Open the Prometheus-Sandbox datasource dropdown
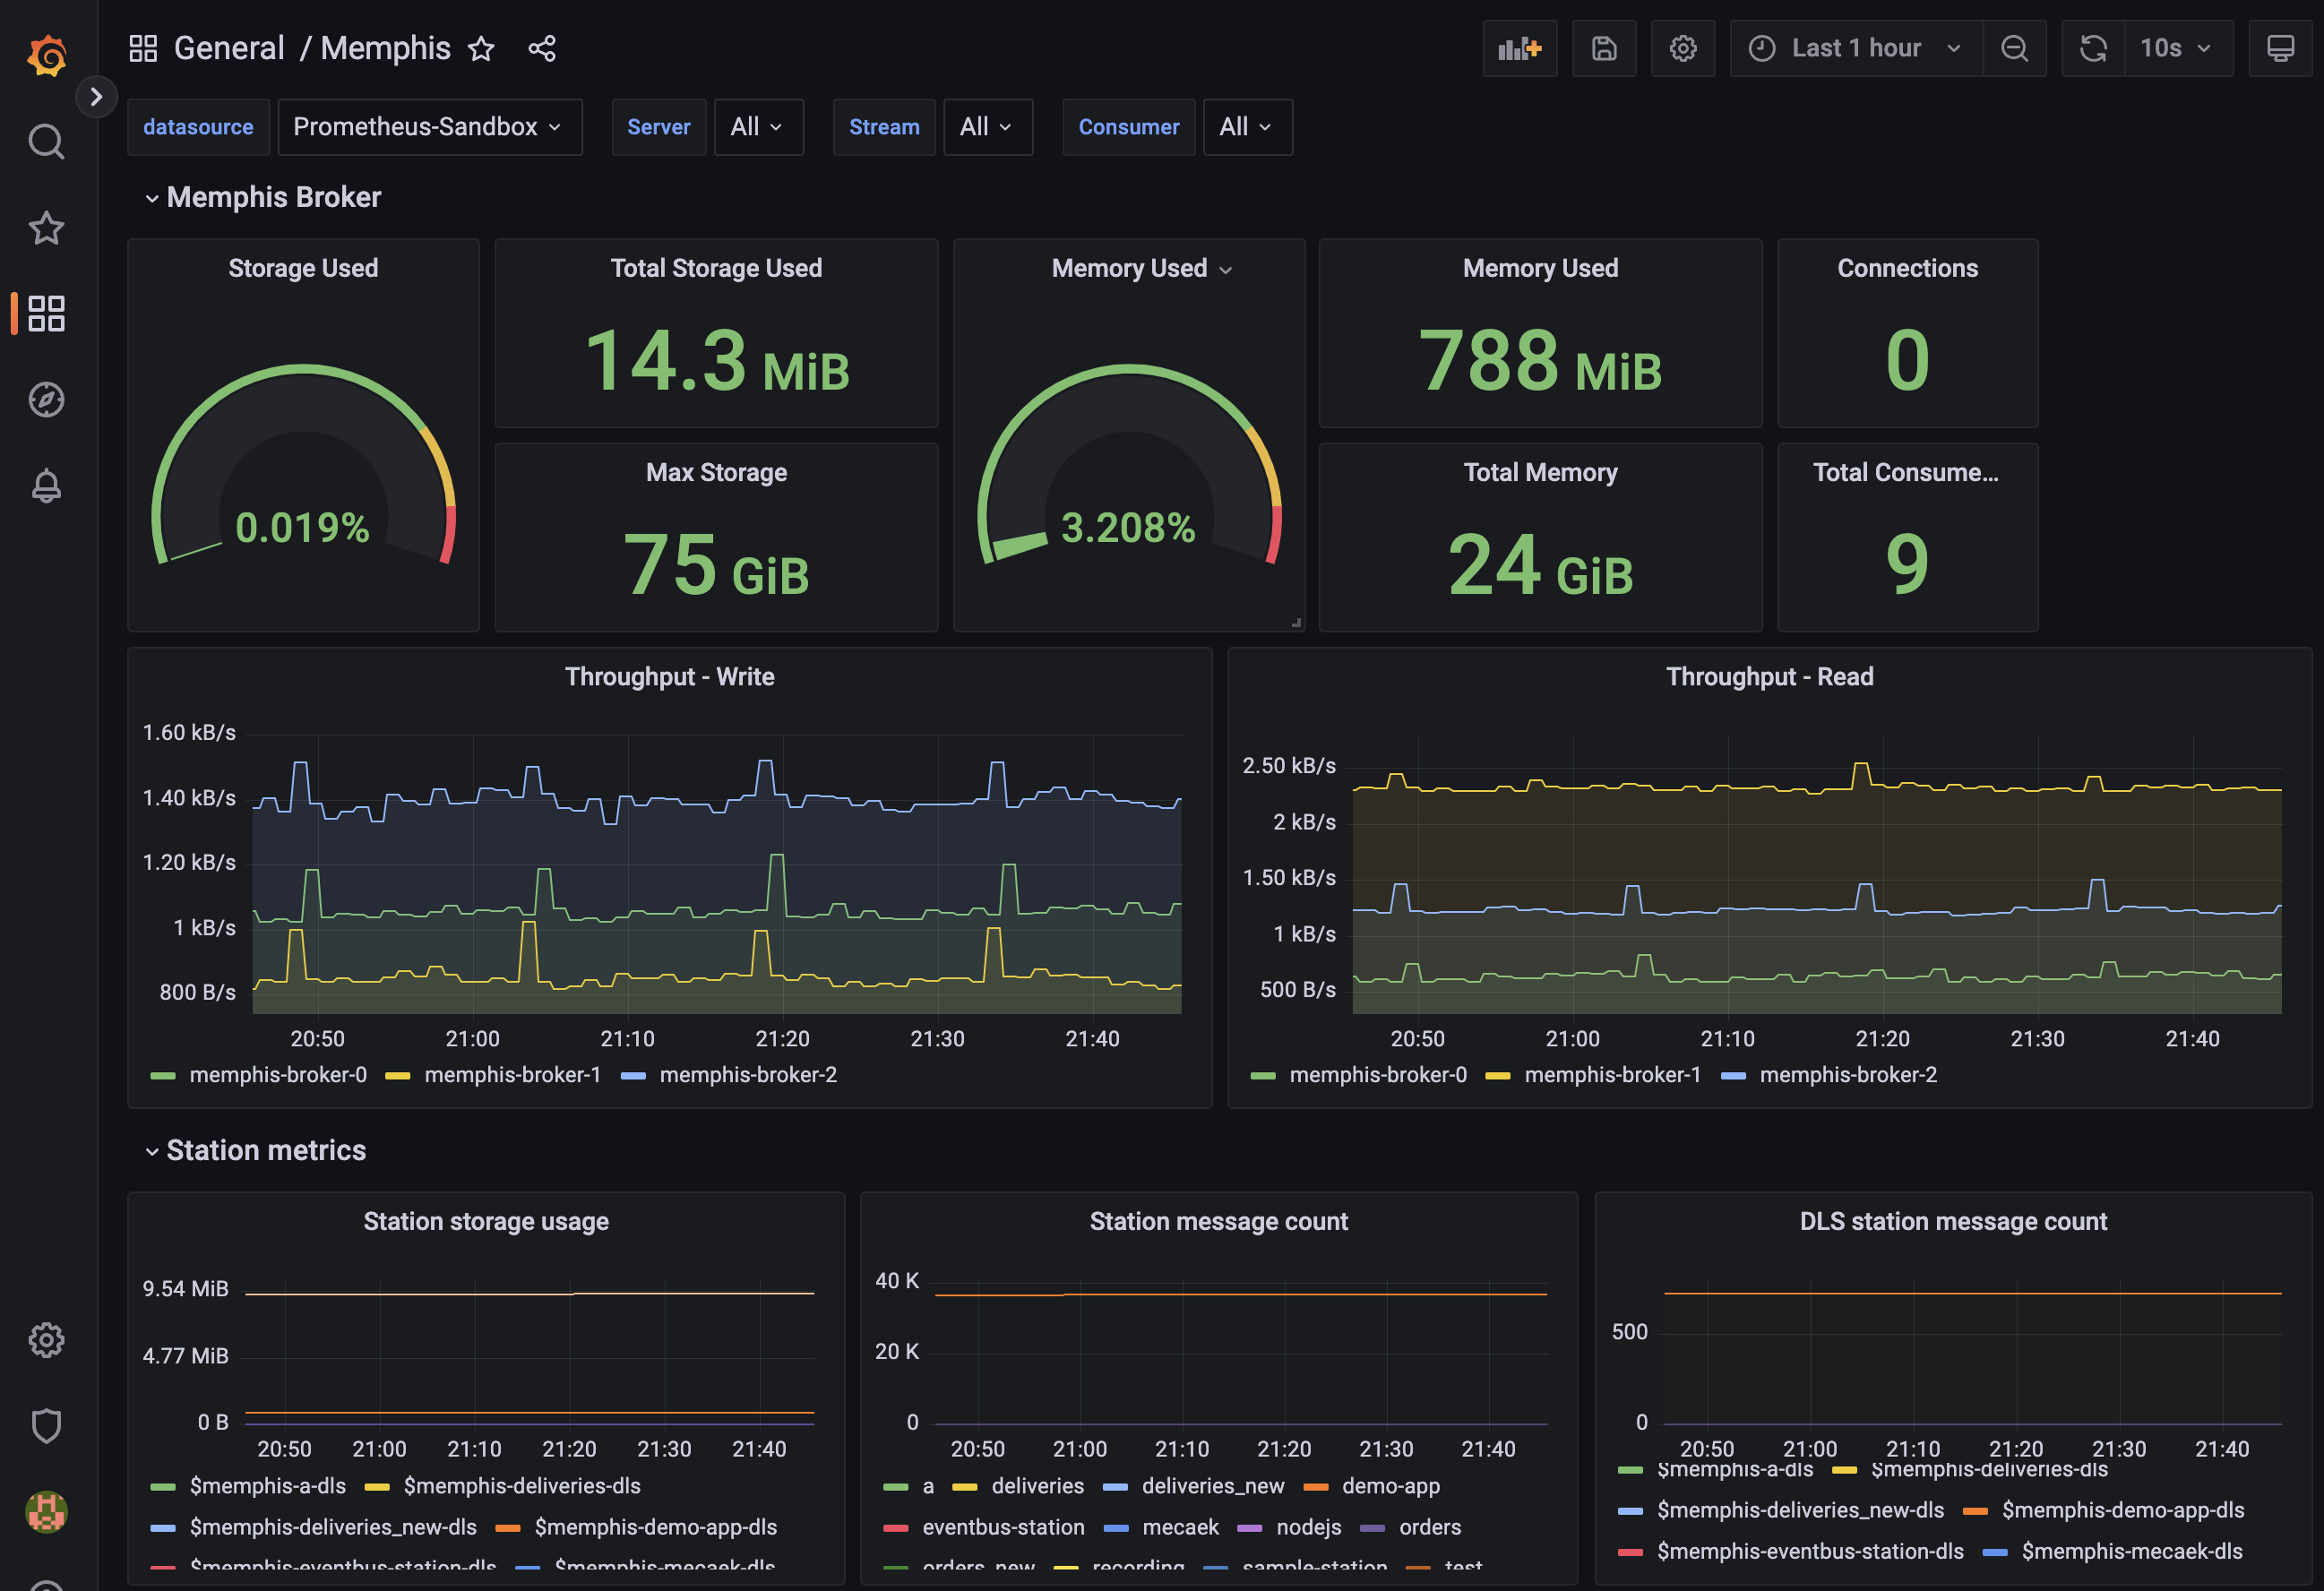 pyautogui.click(x=429, y=127)
